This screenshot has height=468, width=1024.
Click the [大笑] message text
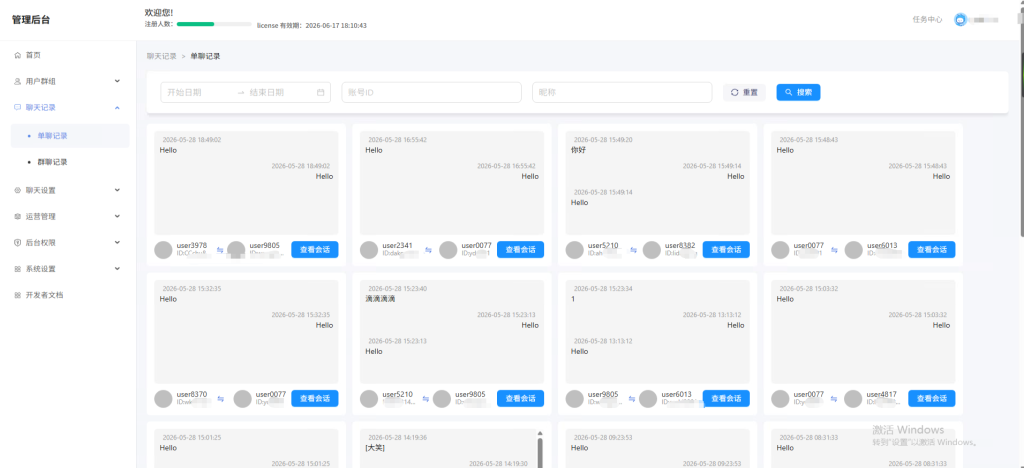[x=376, y=448]
